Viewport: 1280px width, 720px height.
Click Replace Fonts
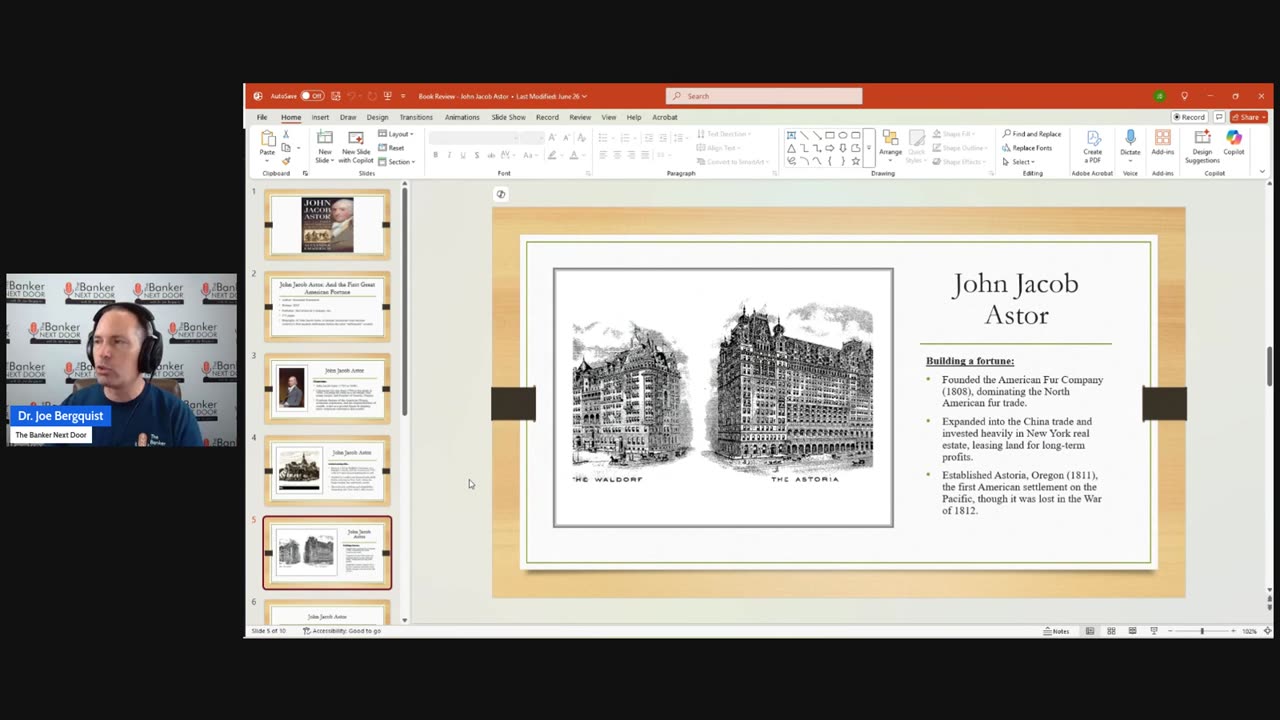[1028, 148]
